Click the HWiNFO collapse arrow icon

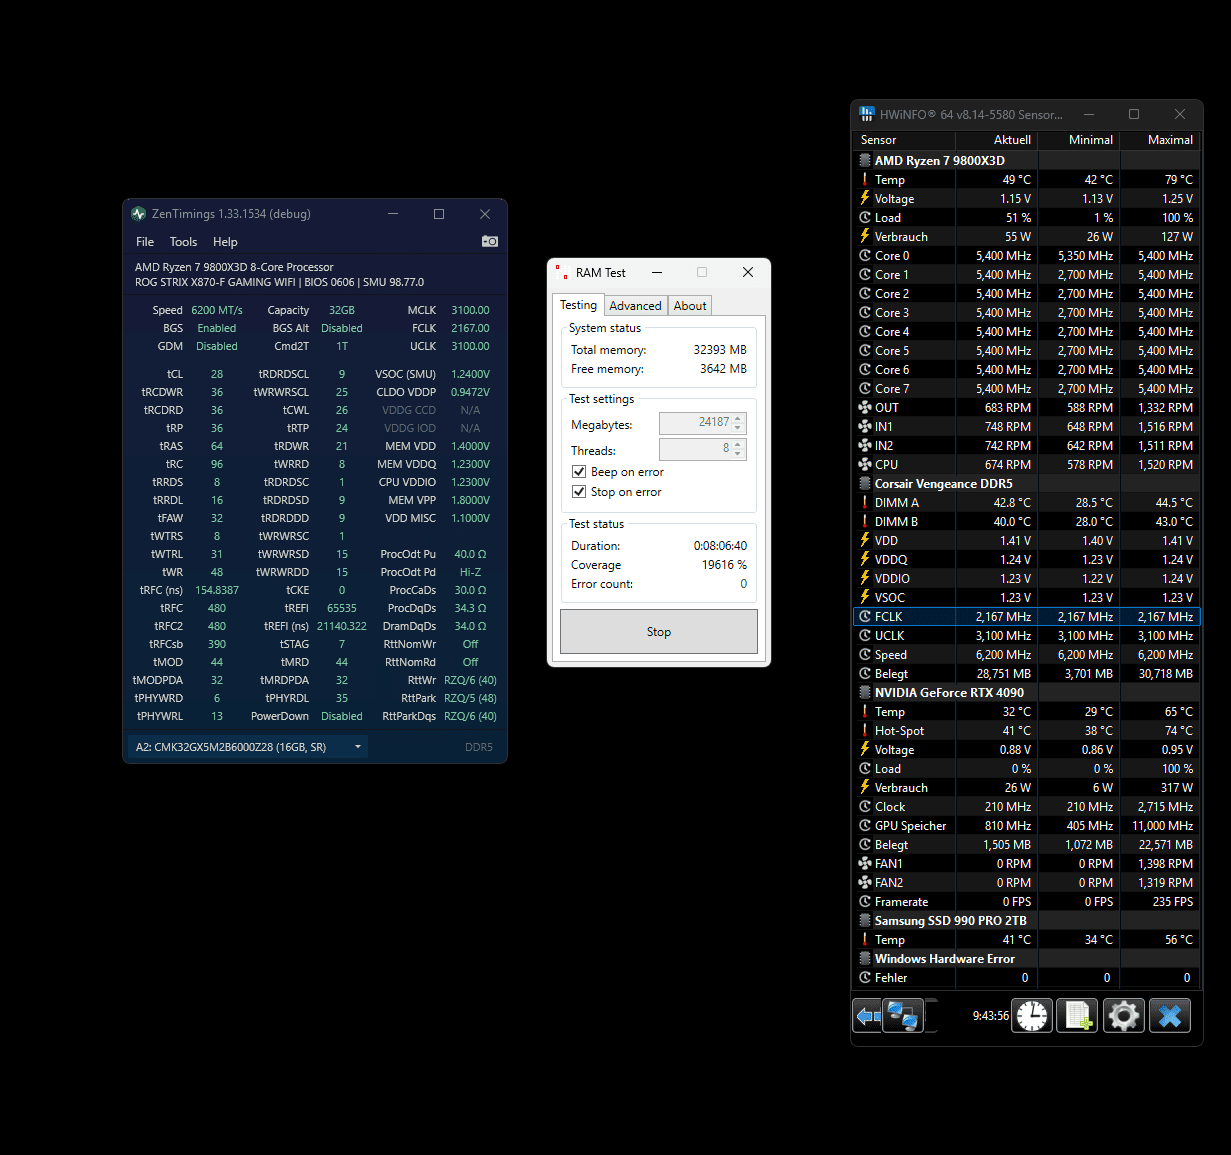(867, 1016)
